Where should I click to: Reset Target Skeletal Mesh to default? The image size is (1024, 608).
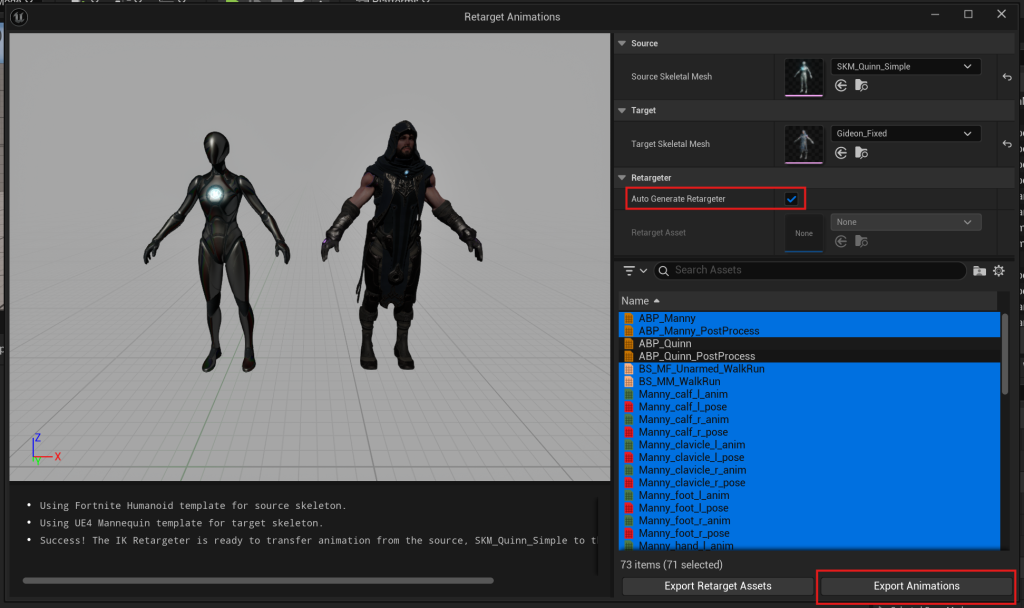click(1007, 144)
